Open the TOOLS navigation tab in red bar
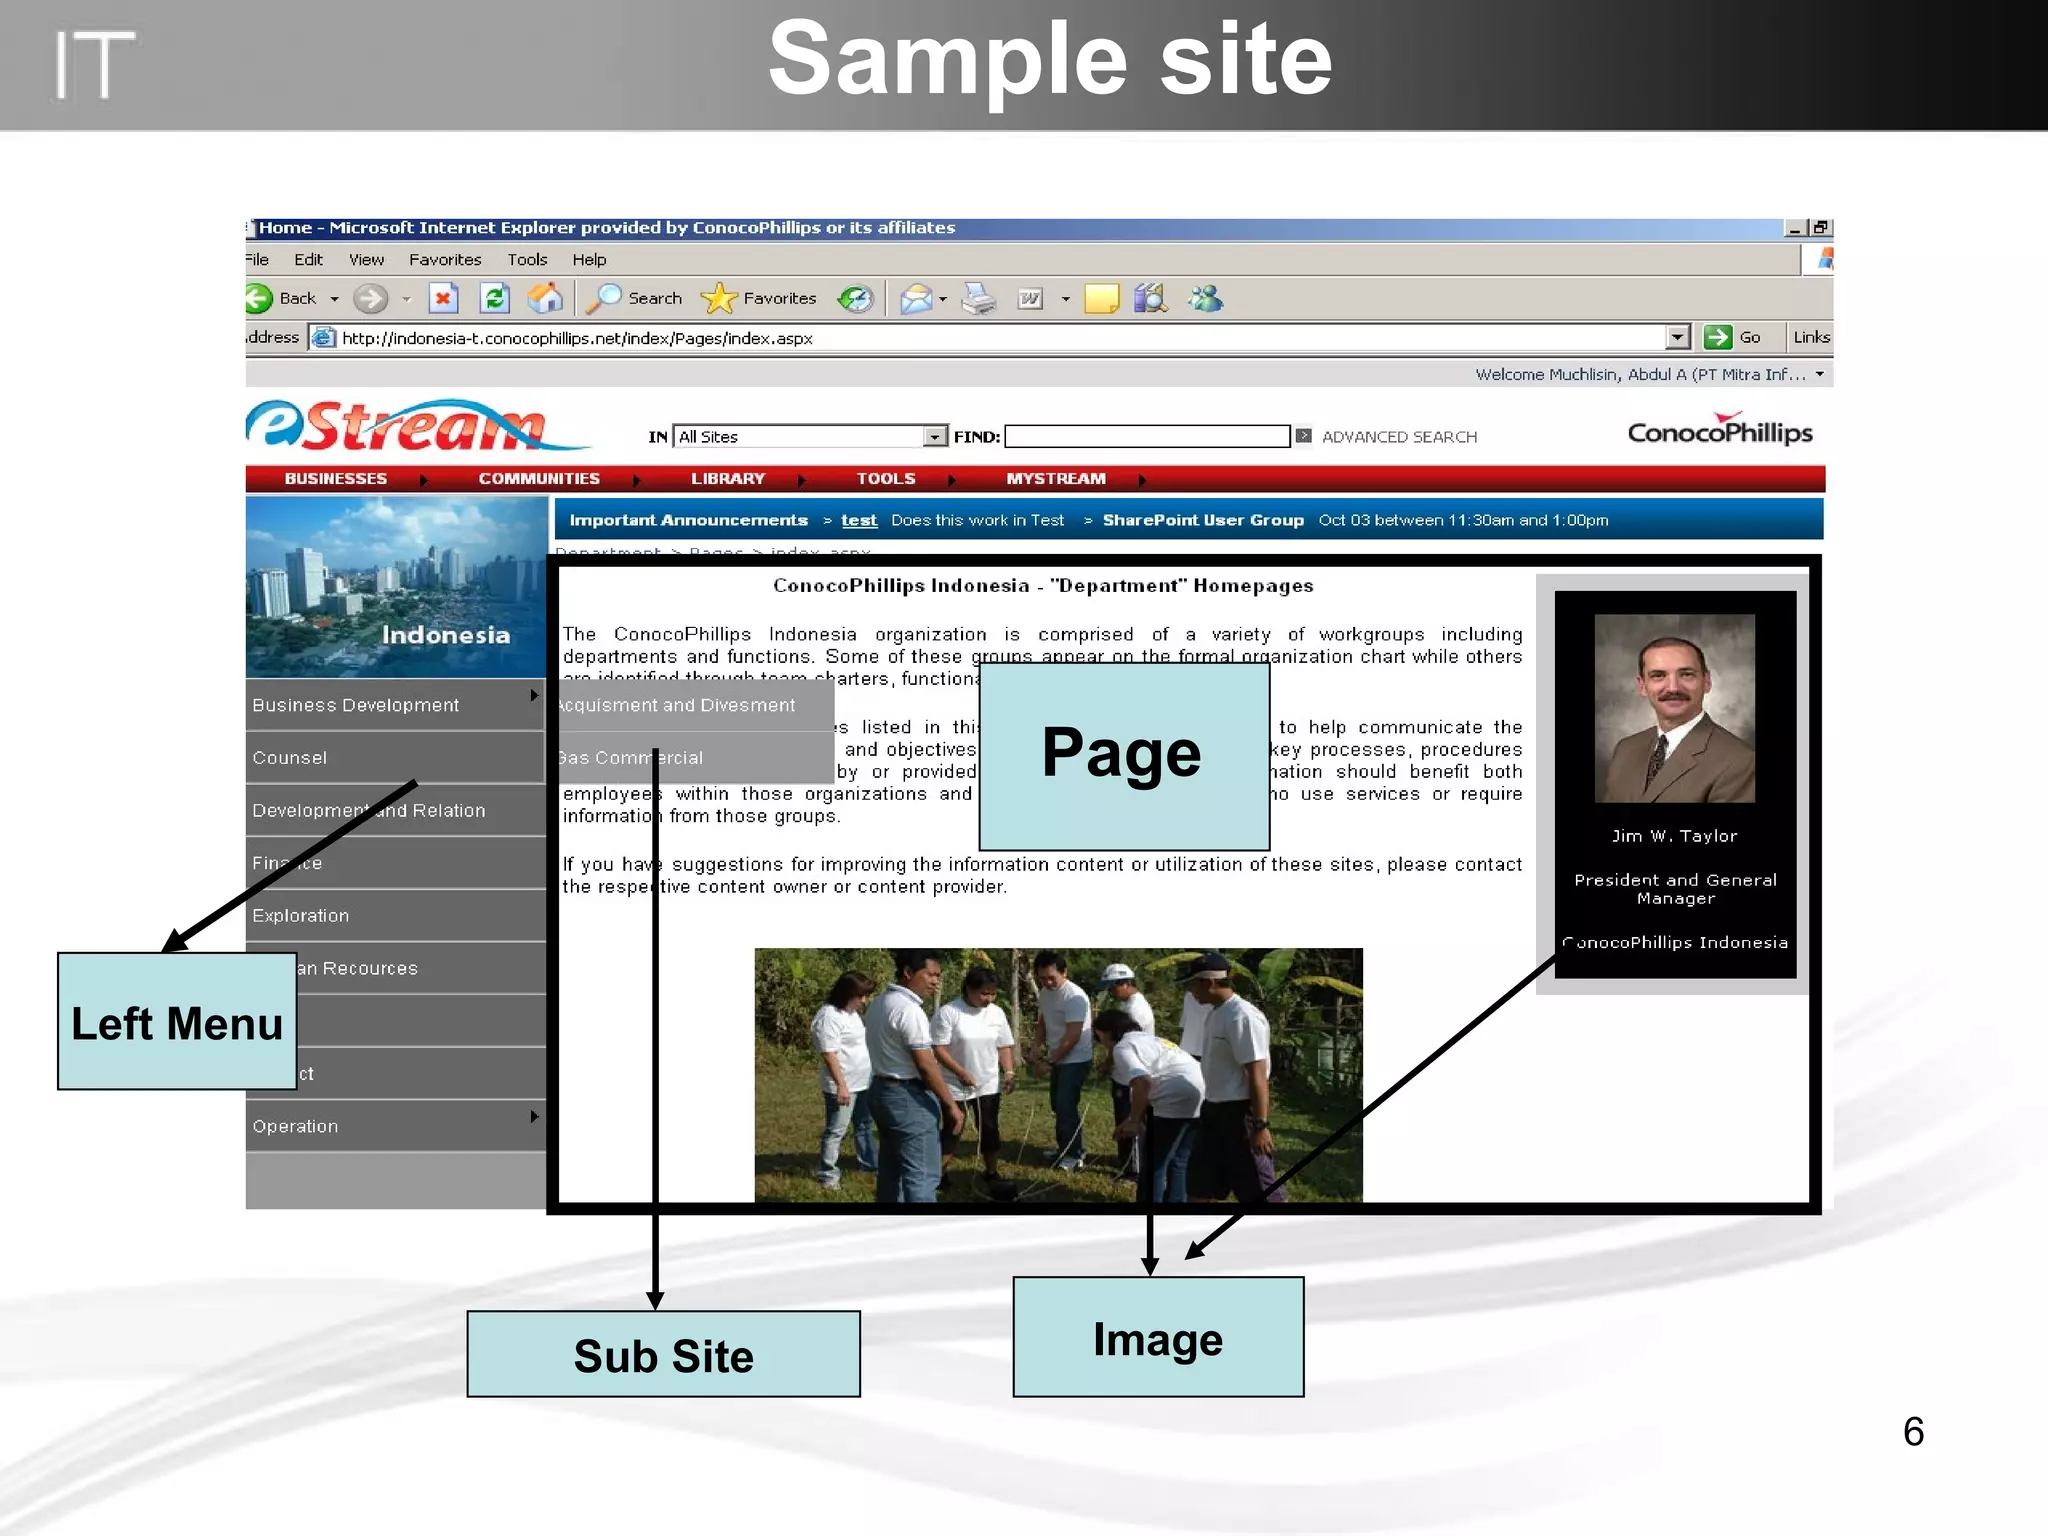This screenshot has height=1536, width=2048. tap(886, 479)
